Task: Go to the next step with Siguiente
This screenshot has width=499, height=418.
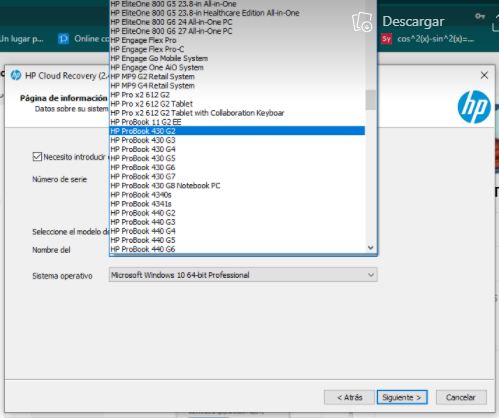Action: pyautogui.click(x=402, y=397)
